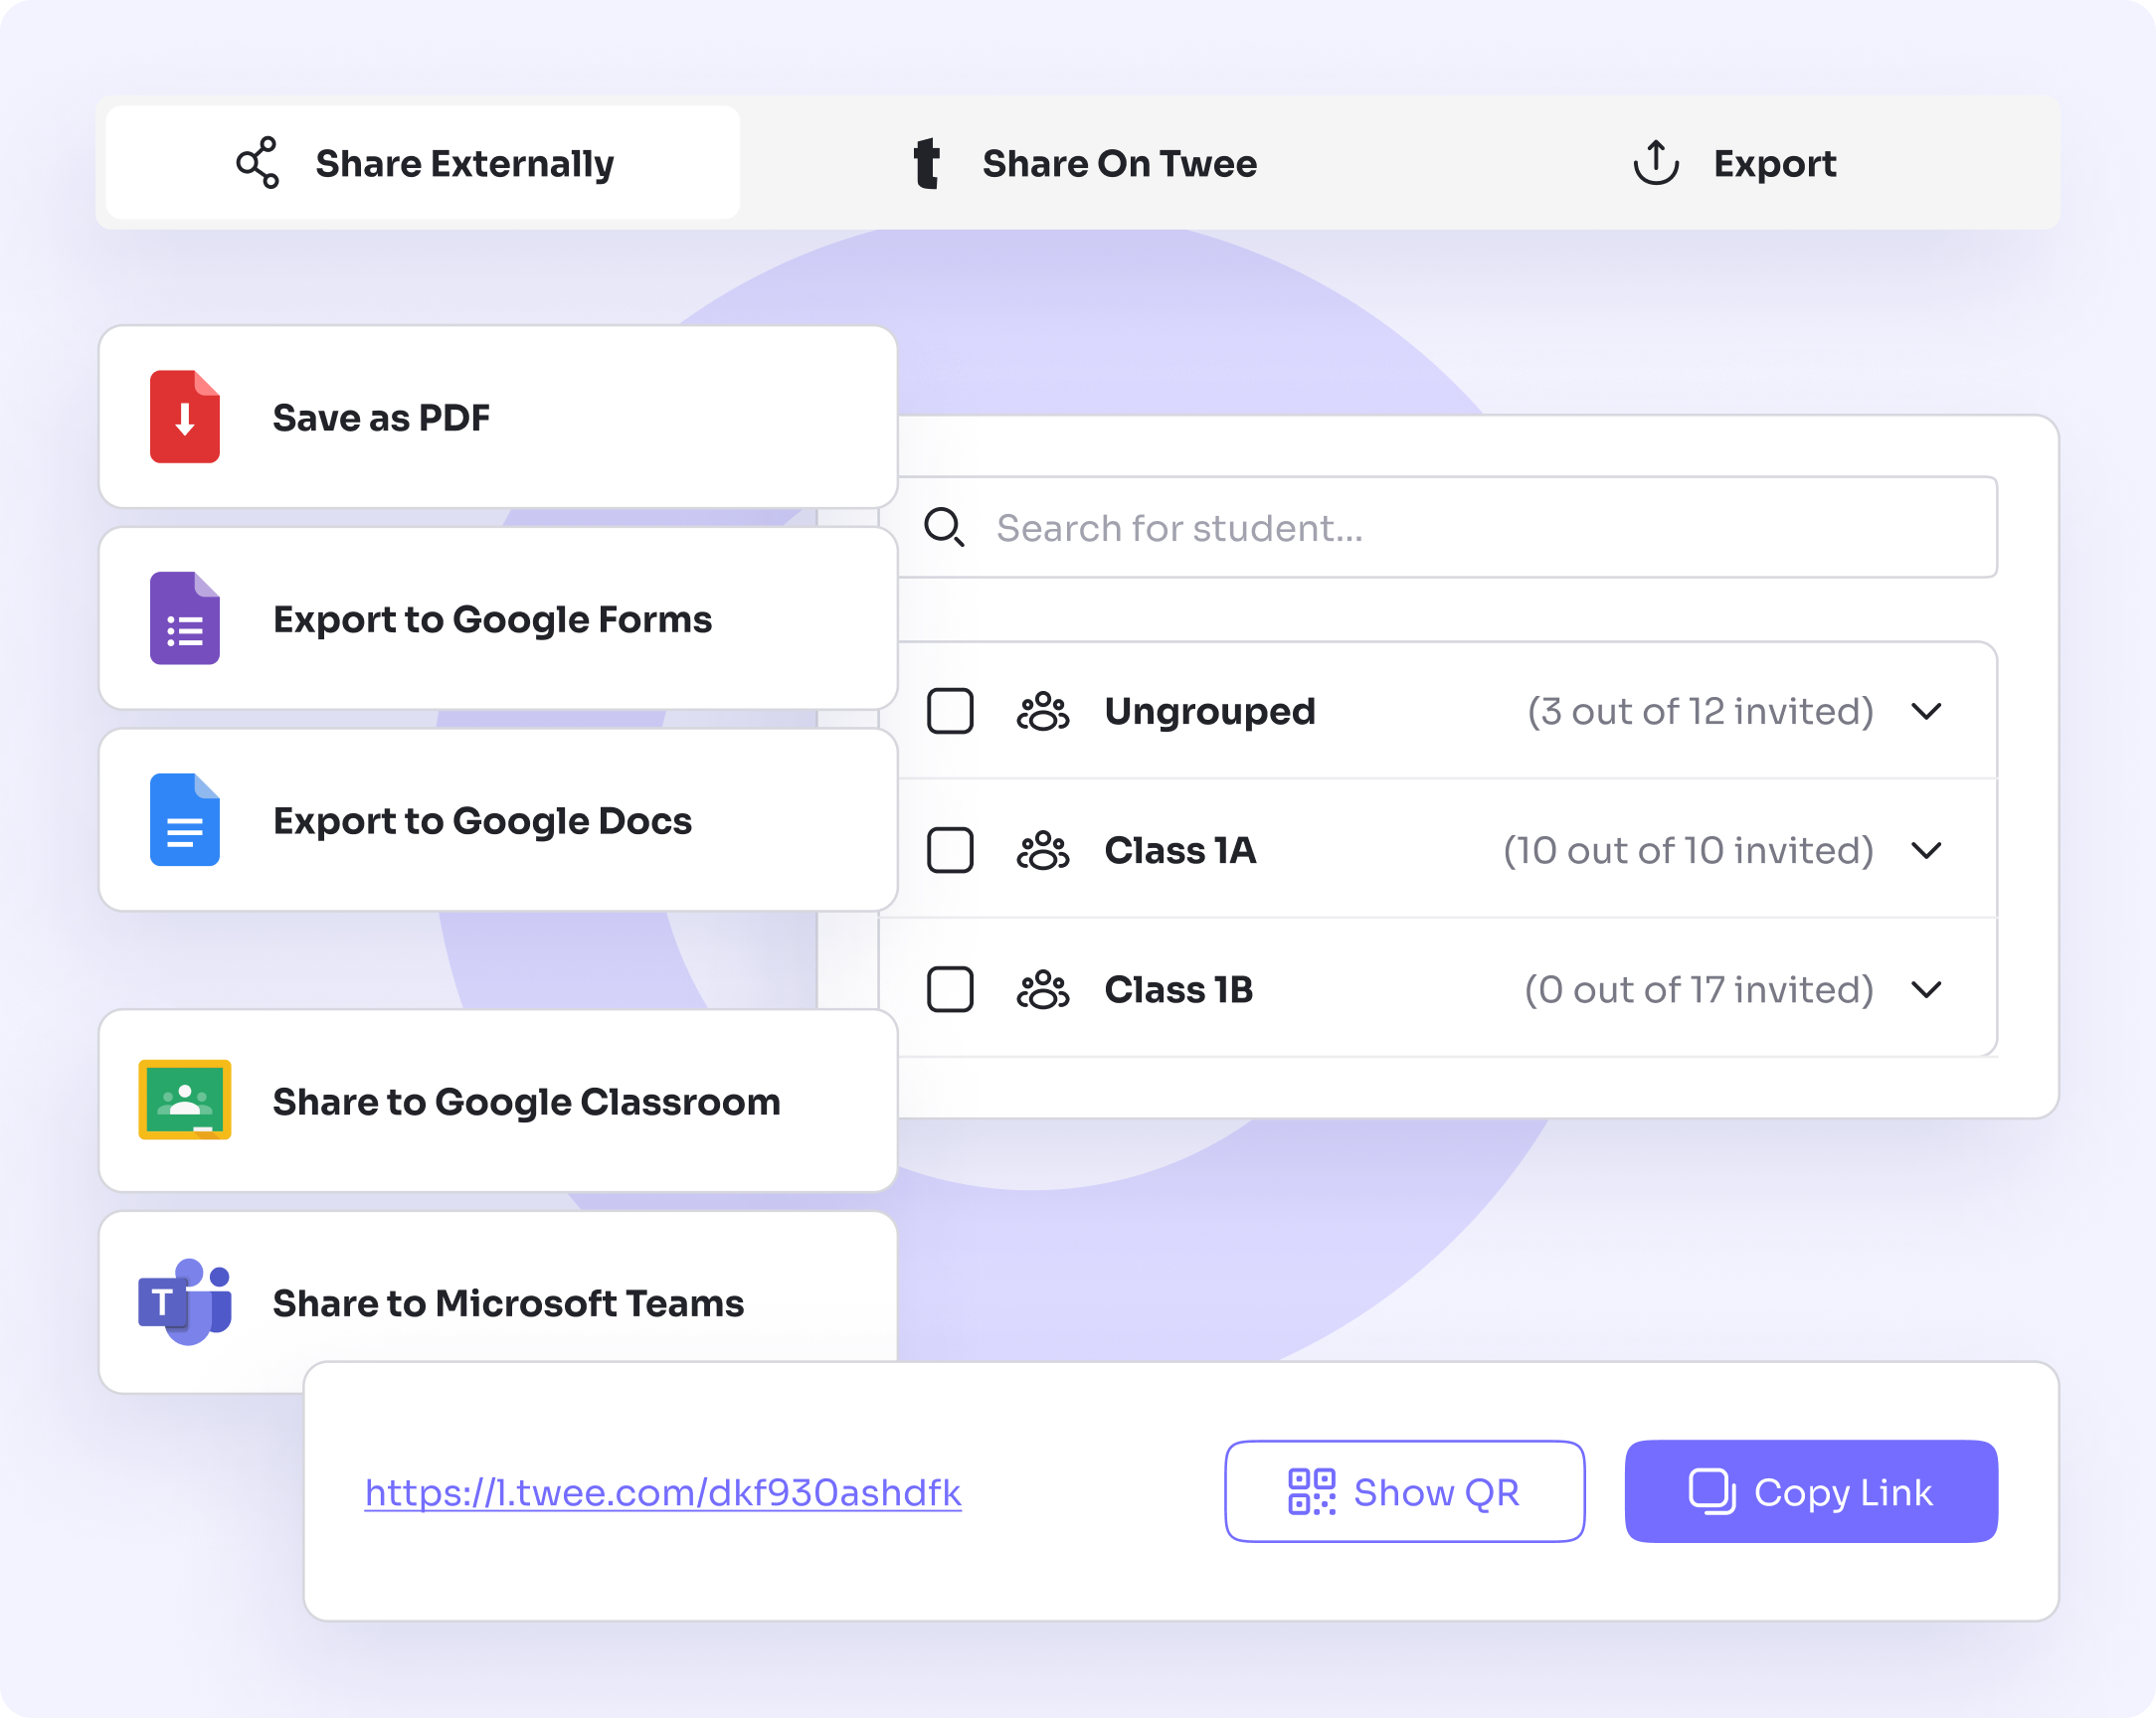Click the Twee logo icon
Screen dimensions: 2156x1718
pyautogui.click(x=928, y=164)
